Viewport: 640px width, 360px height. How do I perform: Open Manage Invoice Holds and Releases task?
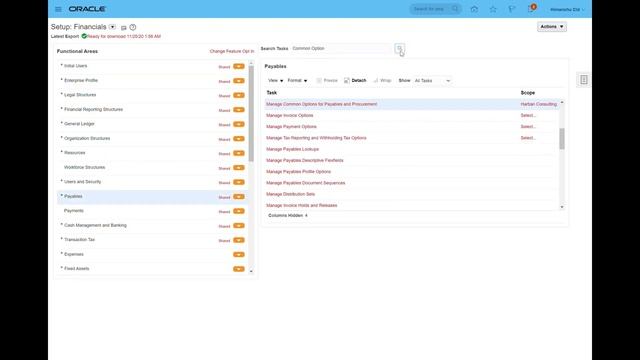click(302, 205)
